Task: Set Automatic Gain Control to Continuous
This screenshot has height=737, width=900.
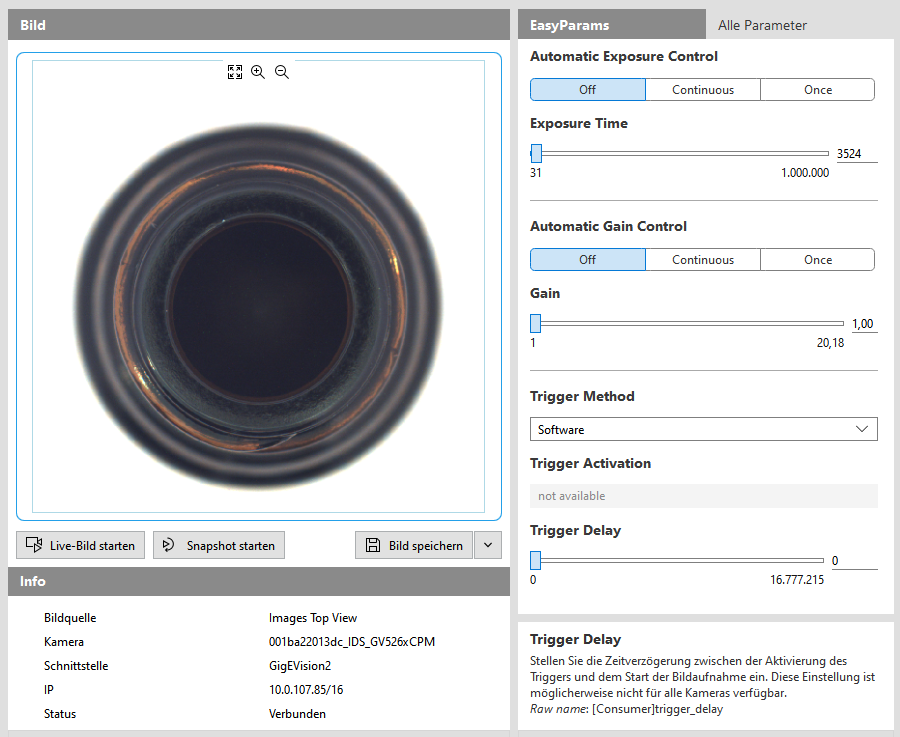Action: coord(702,260)
